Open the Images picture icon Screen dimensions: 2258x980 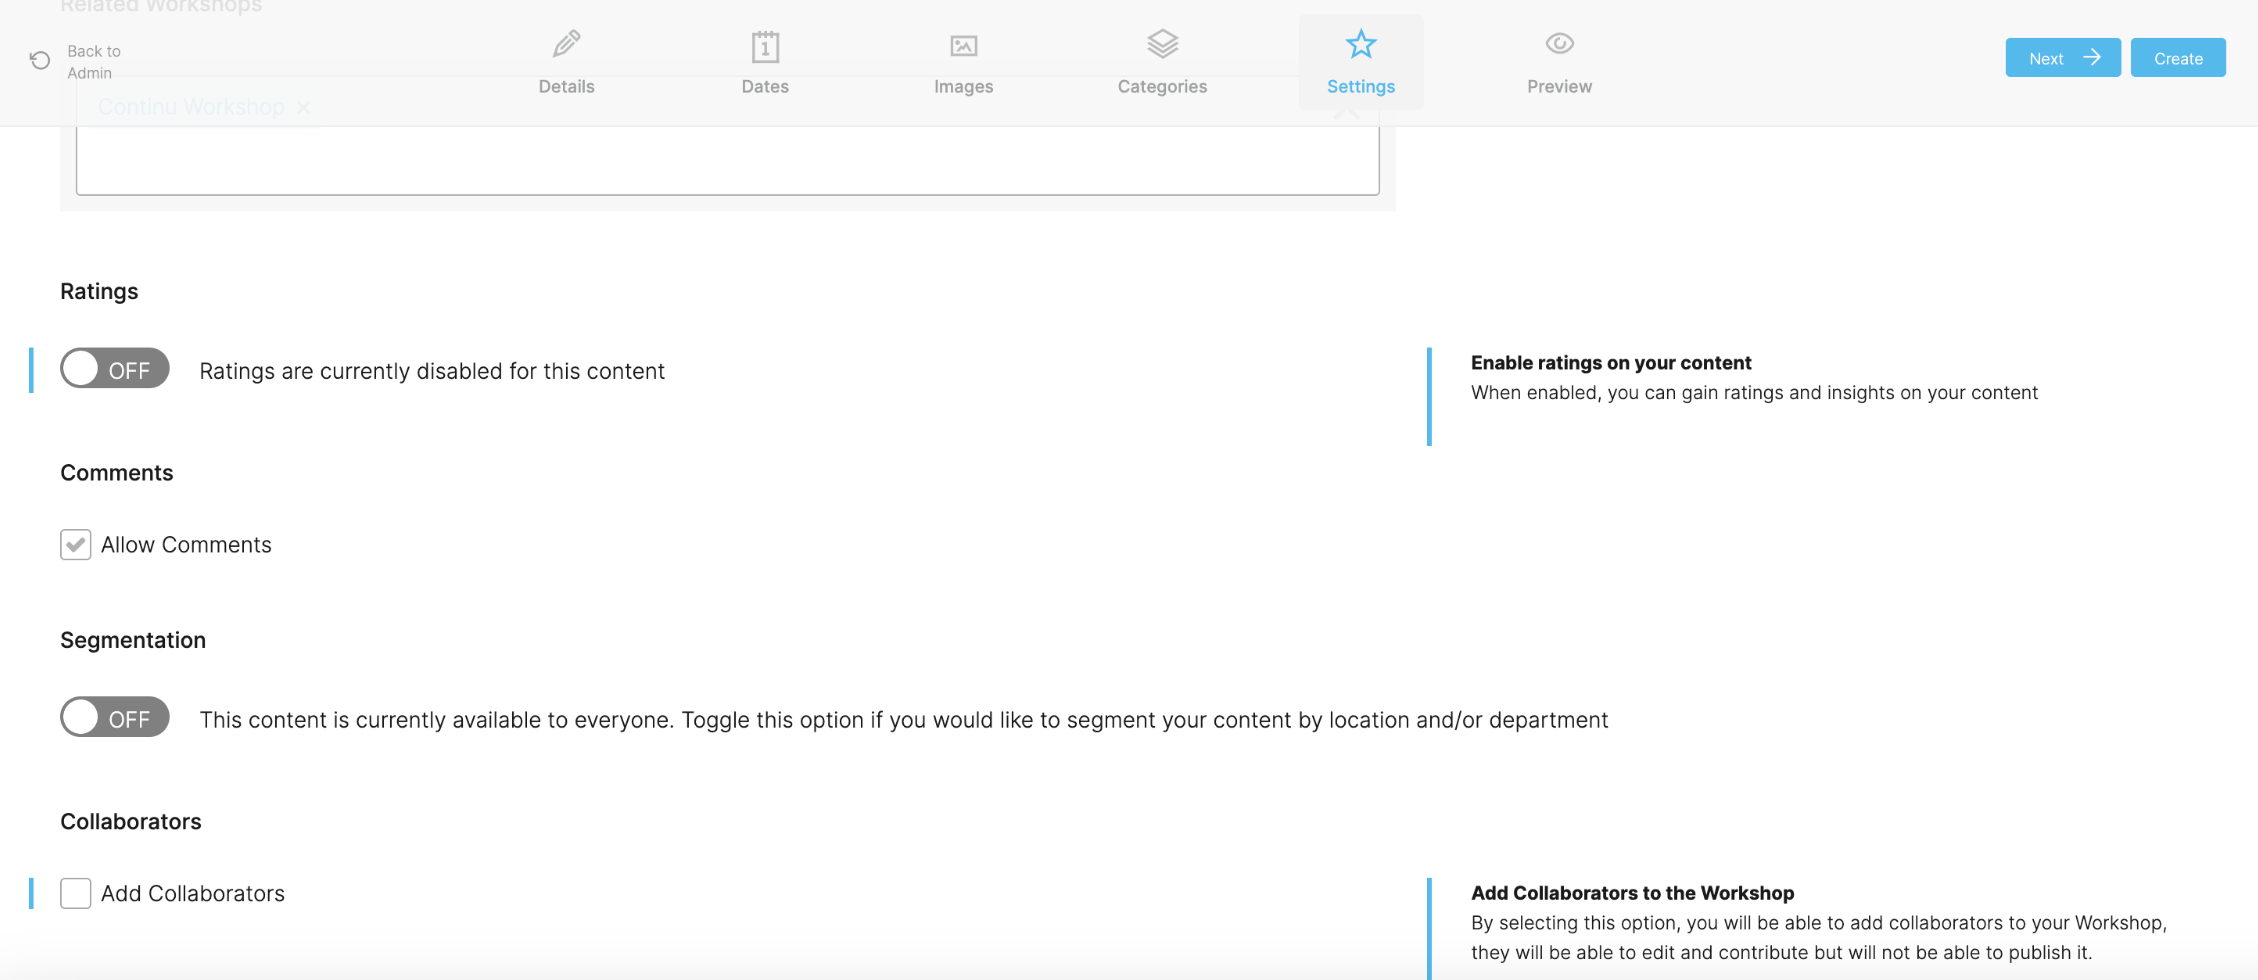[x=963, y=46]
